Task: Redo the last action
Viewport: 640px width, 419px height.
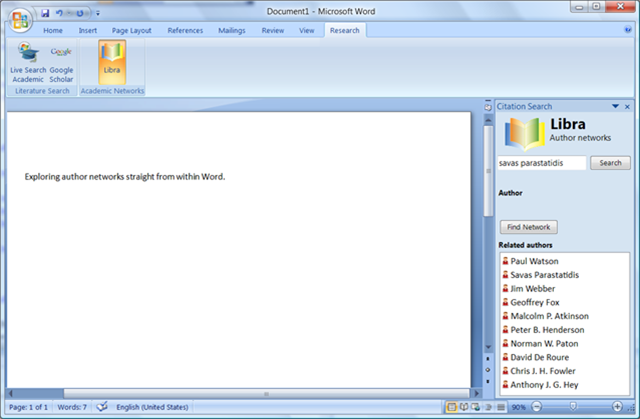Action: point(80,13)
